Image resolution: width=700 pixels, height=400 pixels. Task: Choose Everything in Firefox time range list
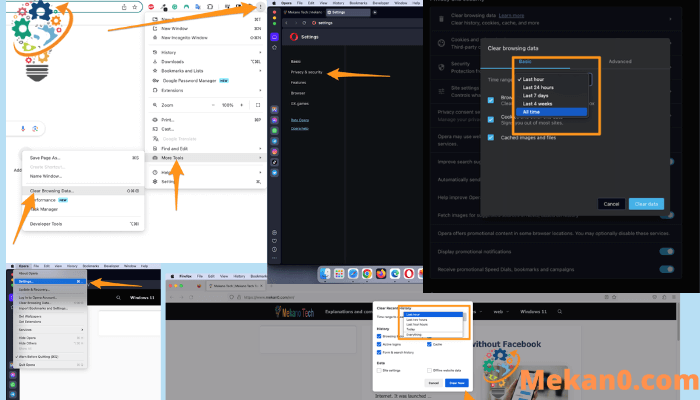433,334
